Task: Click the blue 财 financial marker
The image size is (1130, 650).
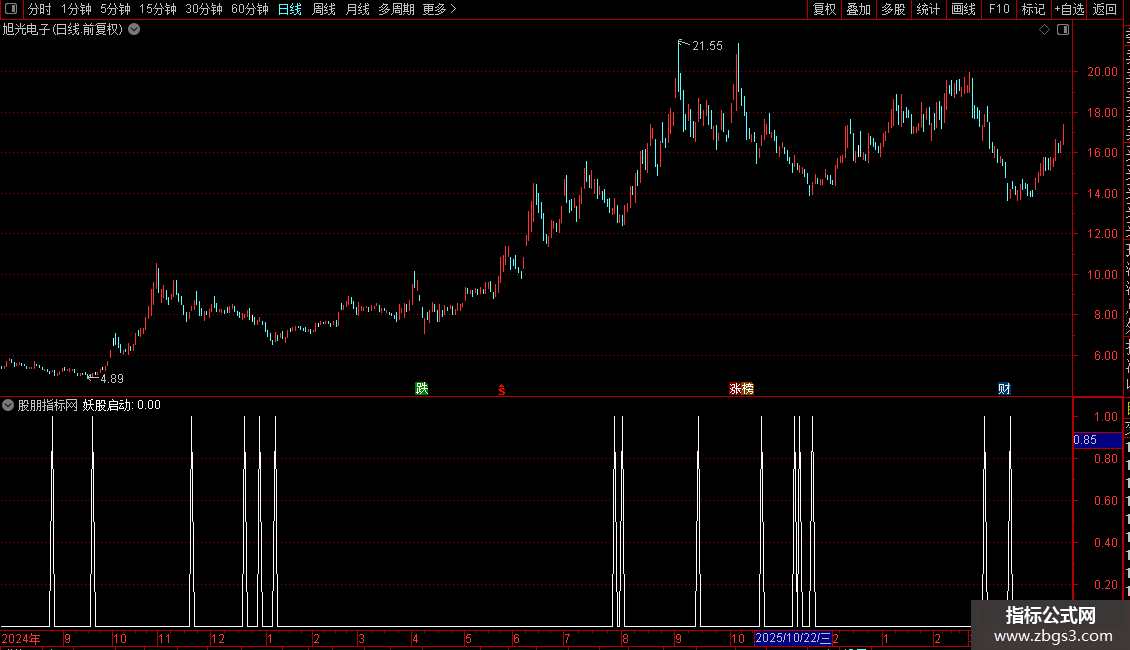Action: point(1004,388)
